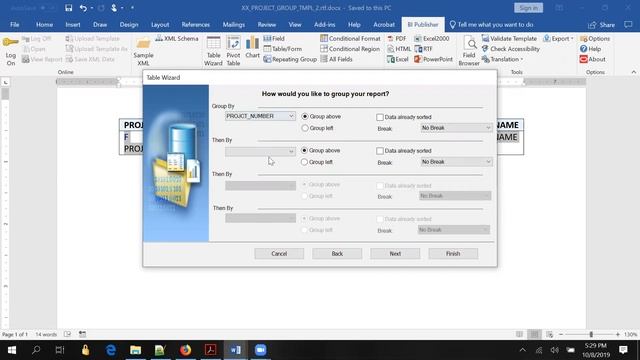Expand the Translation dropdown
This screenshot has height=360, width=640.
pos(503,59)
